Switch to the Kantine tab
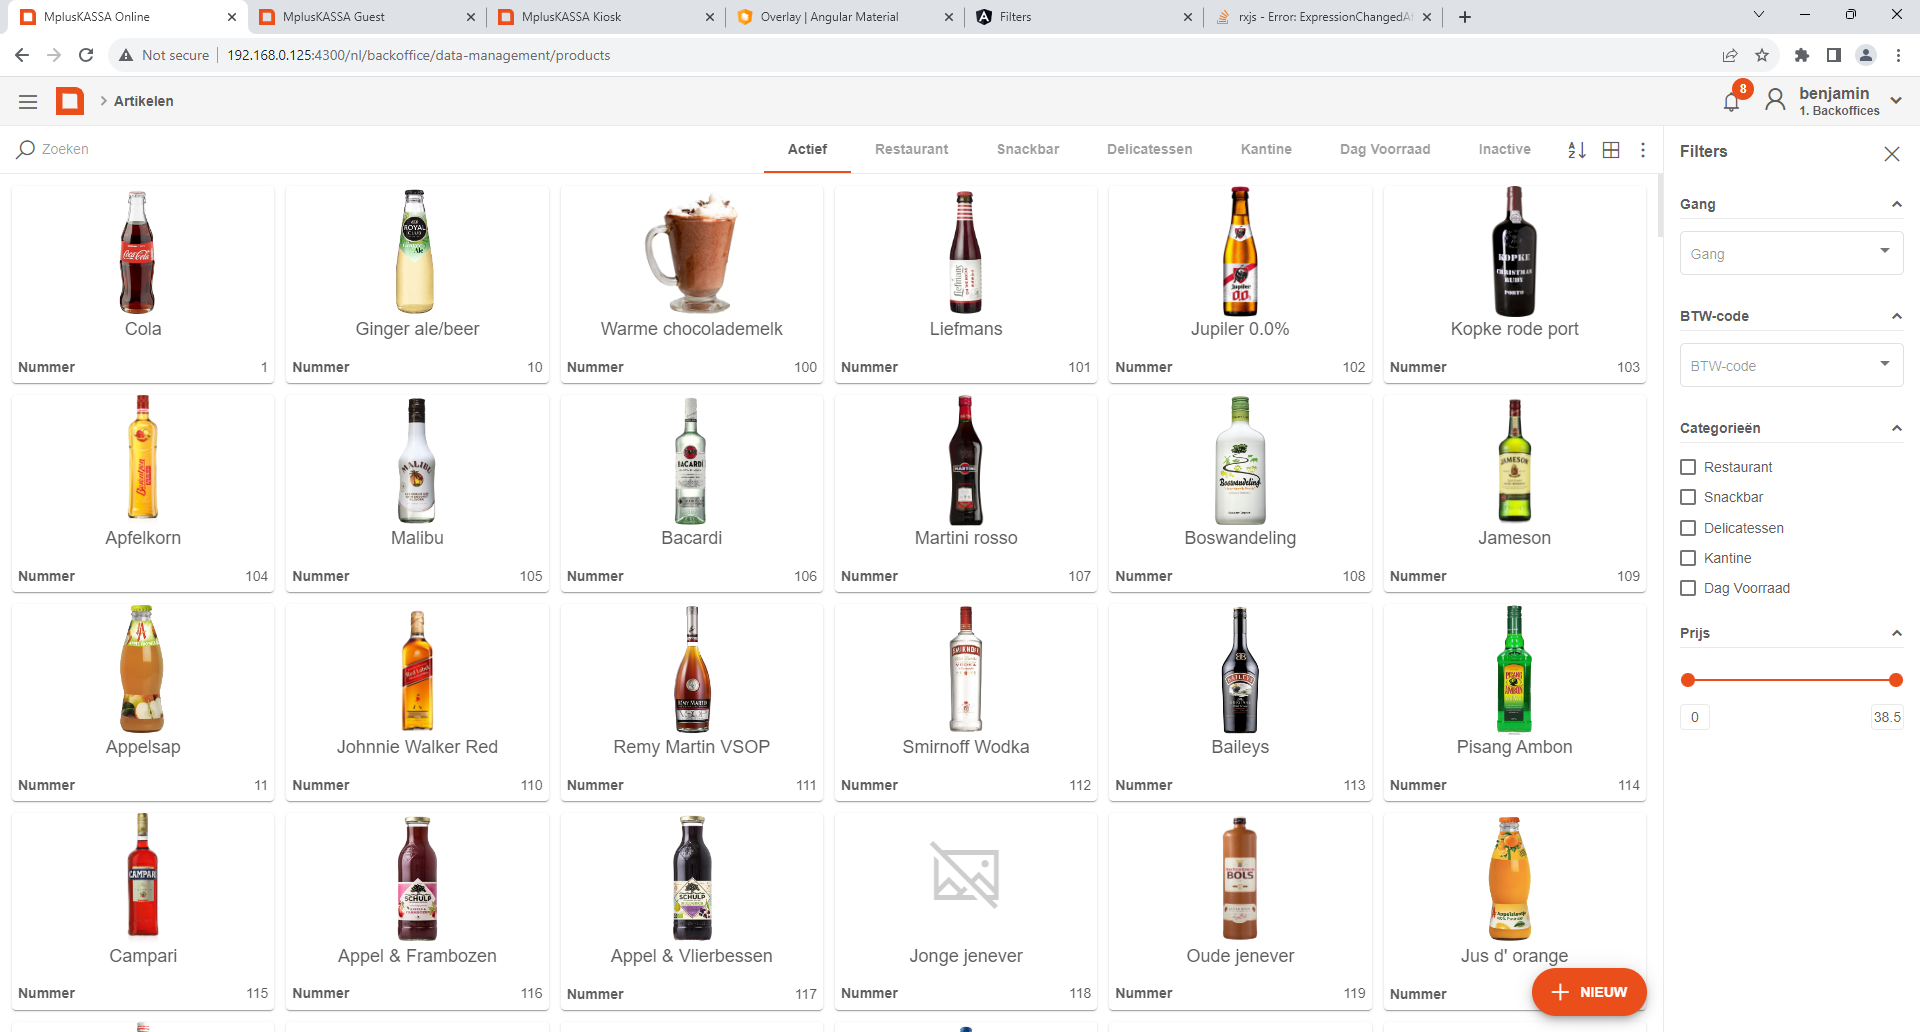The image size is (1920, 1032). point(1266,149)
